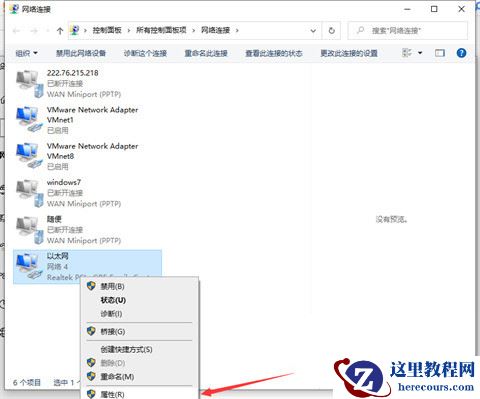The image size is (480, 399).
Task: Select the 222.76.215.218 connection icon
Action: point(29,84)
